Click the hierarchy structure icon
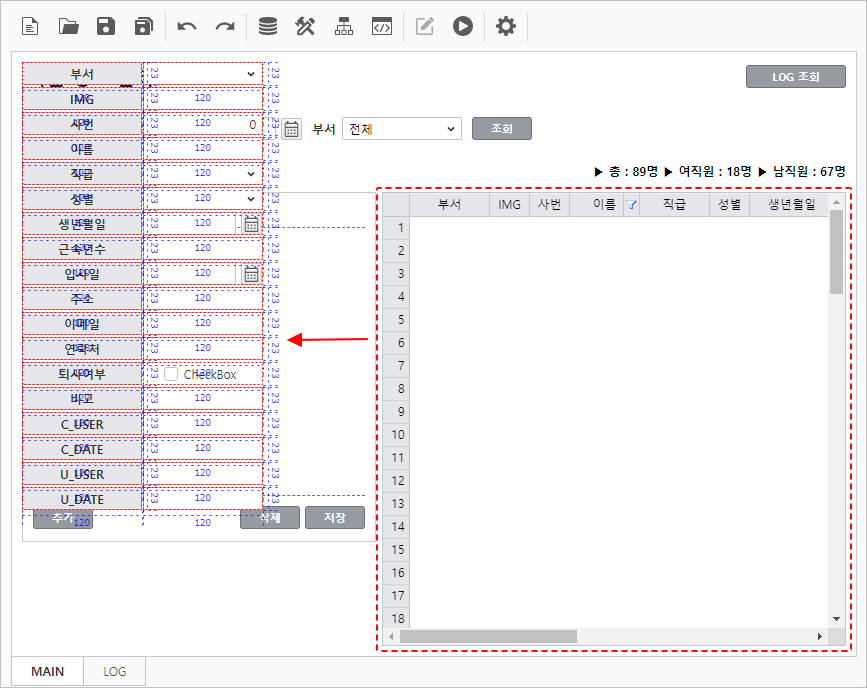Screen dimensions: 867x688 point(344,27)
